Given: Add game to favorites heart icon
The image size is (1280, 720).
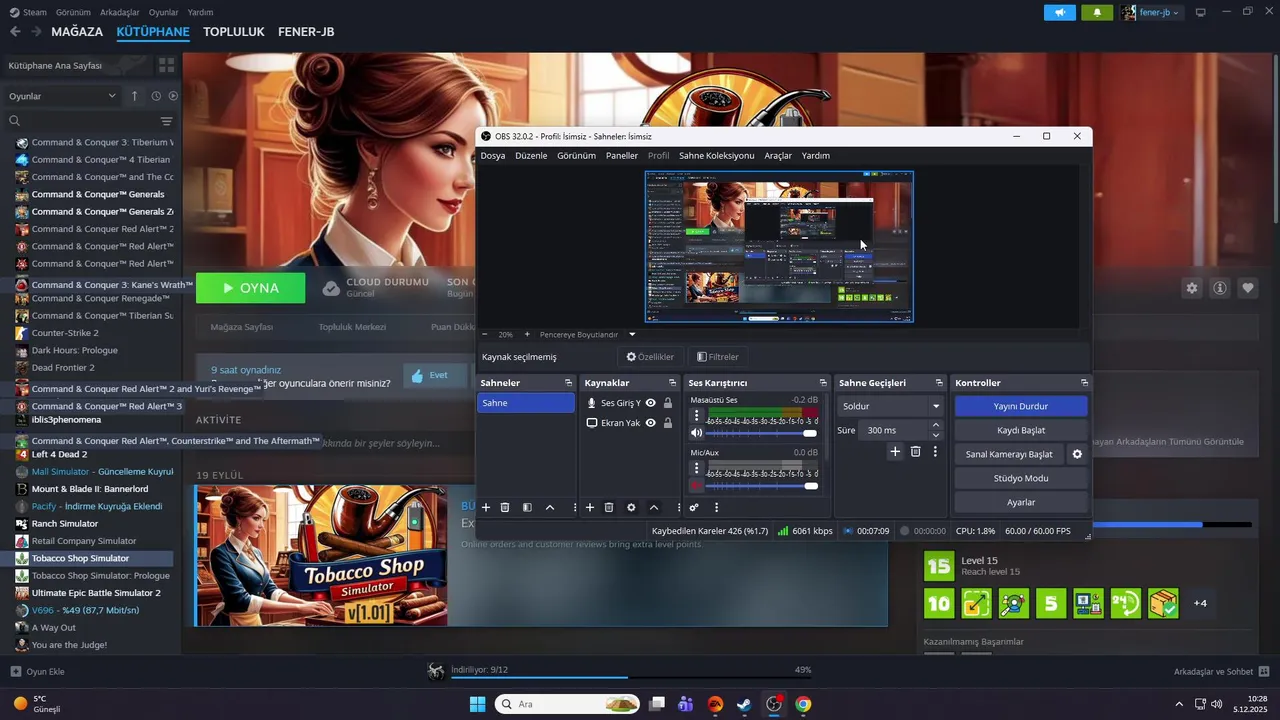Looking at the screenshot, I should [1248, 288].
